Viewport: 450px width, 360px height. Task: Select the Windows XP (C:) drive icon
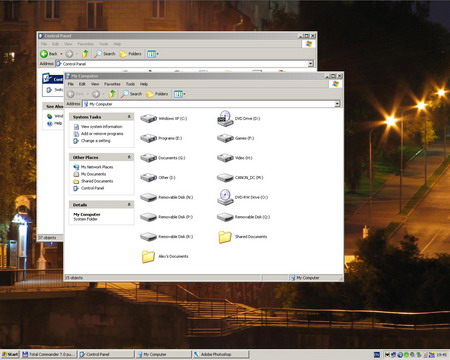(148, 118)
